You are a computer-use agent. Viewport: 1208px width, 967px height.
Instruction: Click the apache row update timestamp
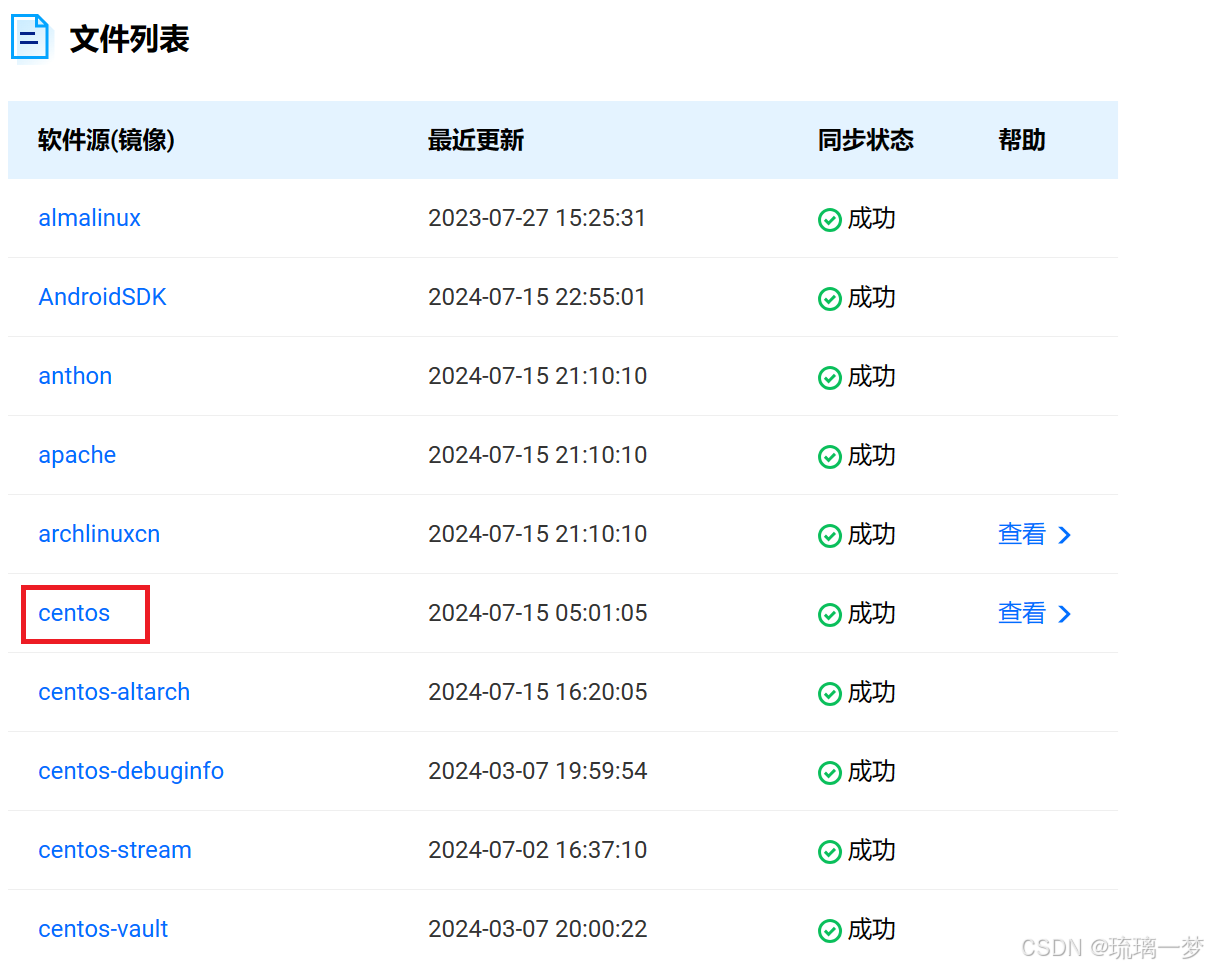point(537,455)
